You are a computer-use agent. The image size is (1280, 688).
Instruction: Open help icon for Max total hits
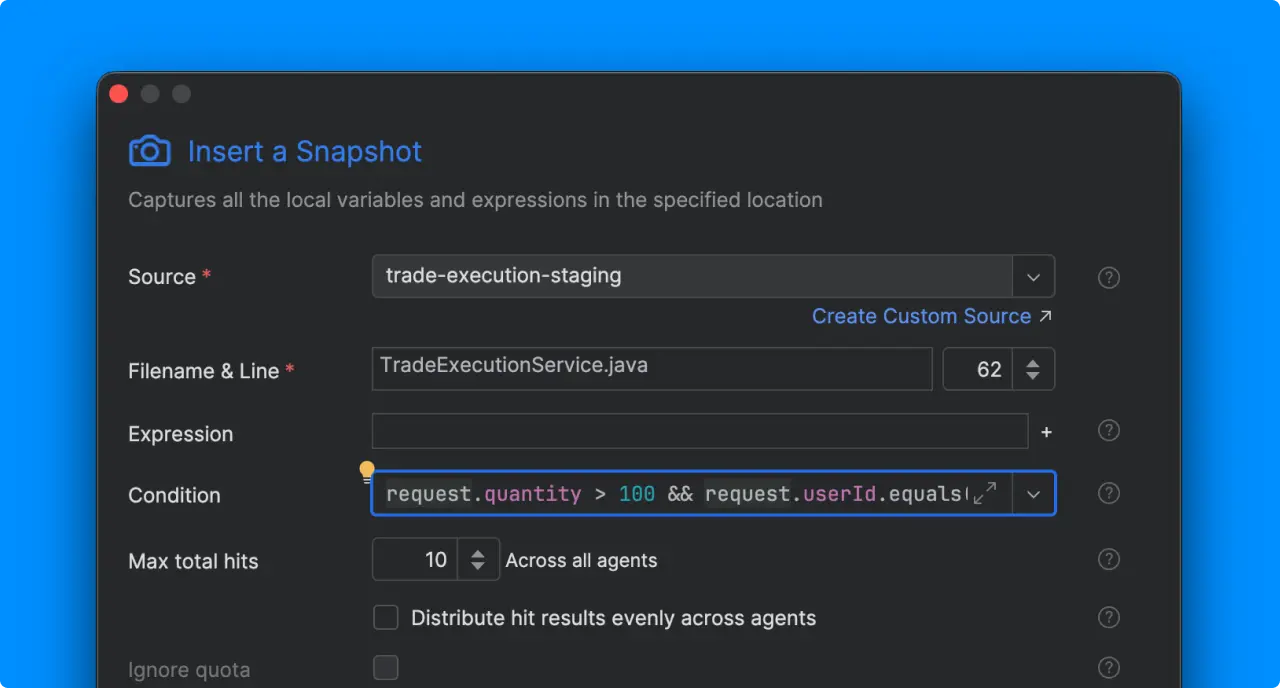pos(1108,559)
